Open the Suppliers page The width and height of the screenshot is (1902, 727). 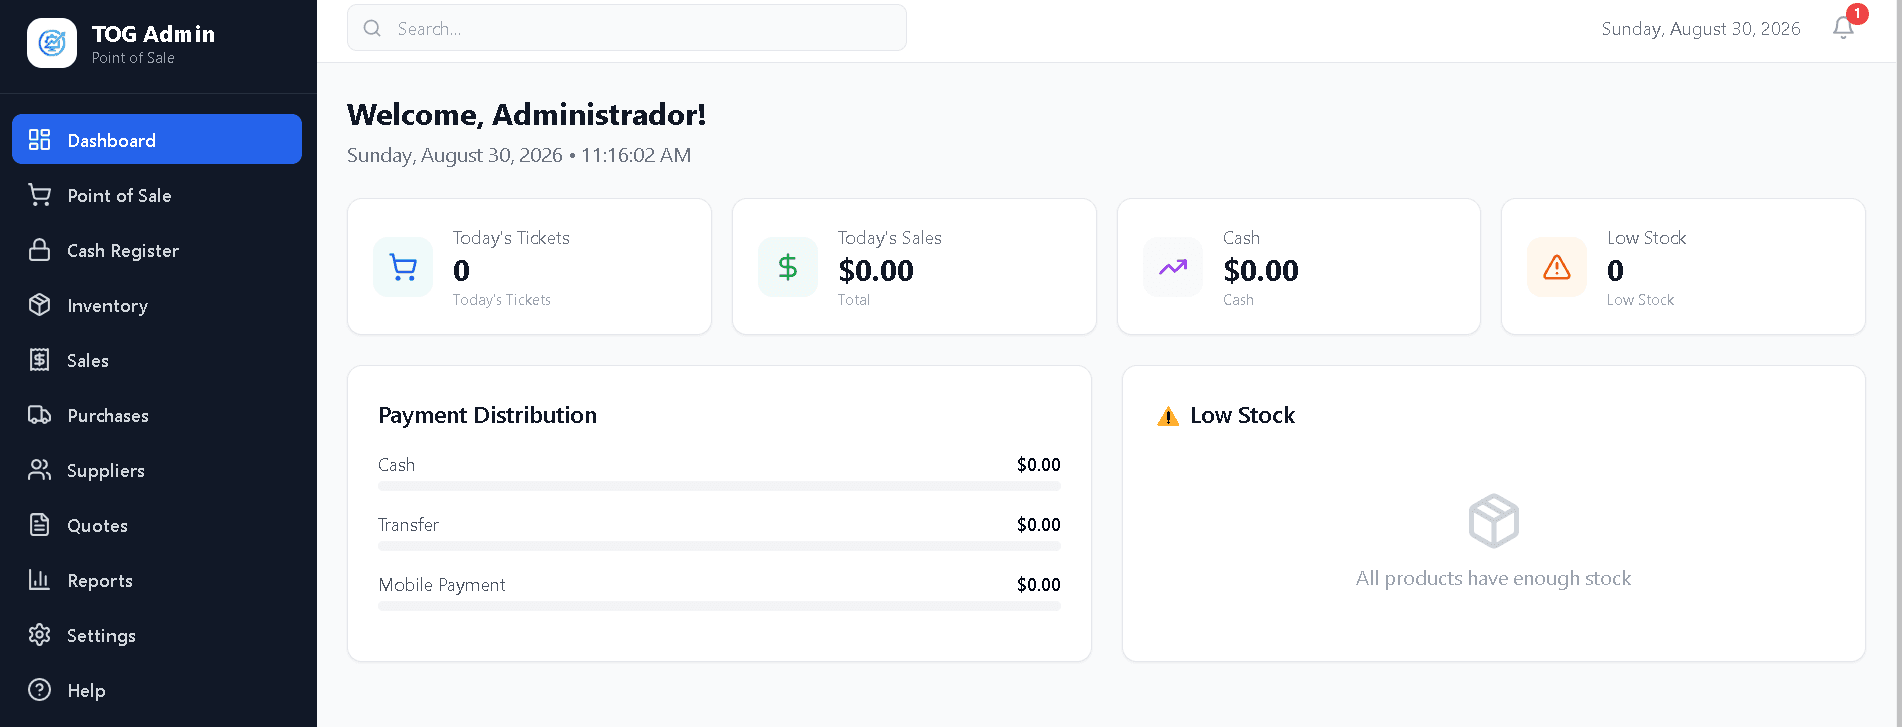157,470
